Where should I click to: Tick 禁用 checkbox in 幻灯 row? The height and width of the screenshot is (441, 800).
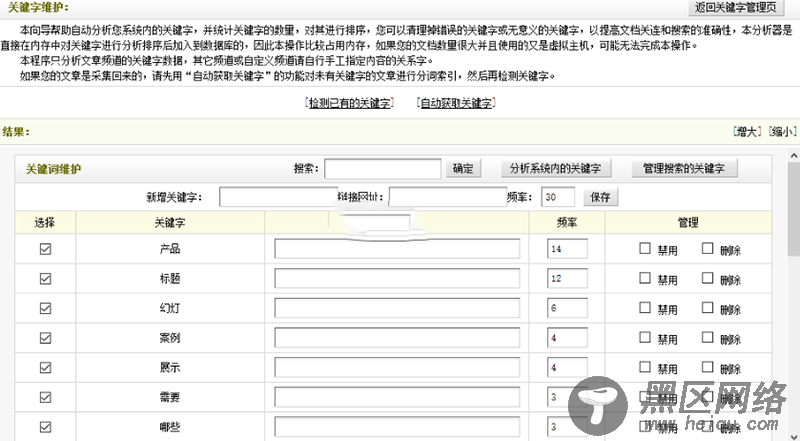coord(645,307)
